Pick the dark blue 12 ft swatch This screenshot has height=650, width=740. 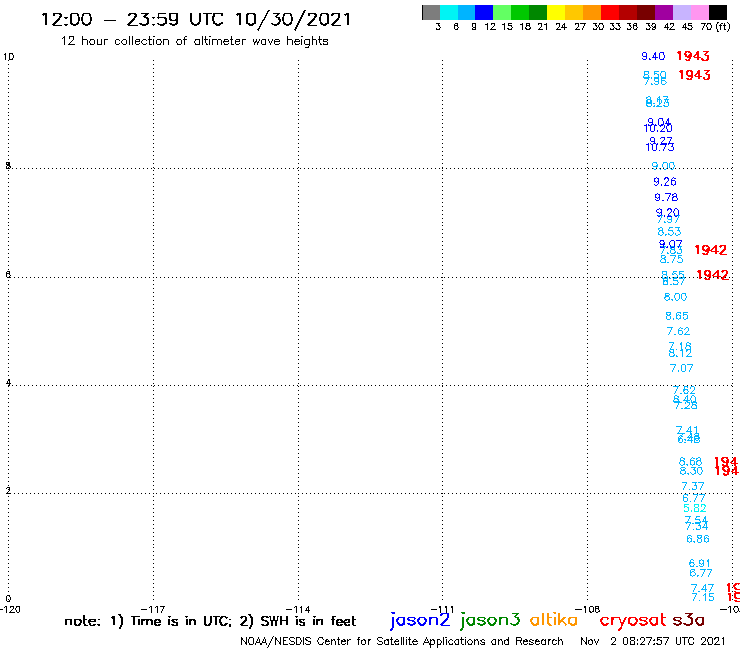coord(484,12)
